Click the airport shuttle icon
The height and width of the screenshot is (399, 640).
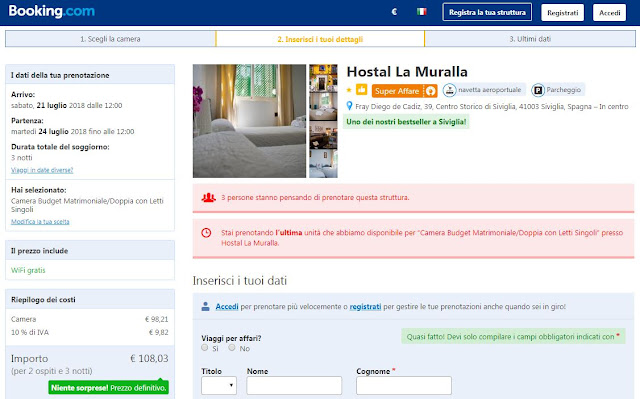449,90
